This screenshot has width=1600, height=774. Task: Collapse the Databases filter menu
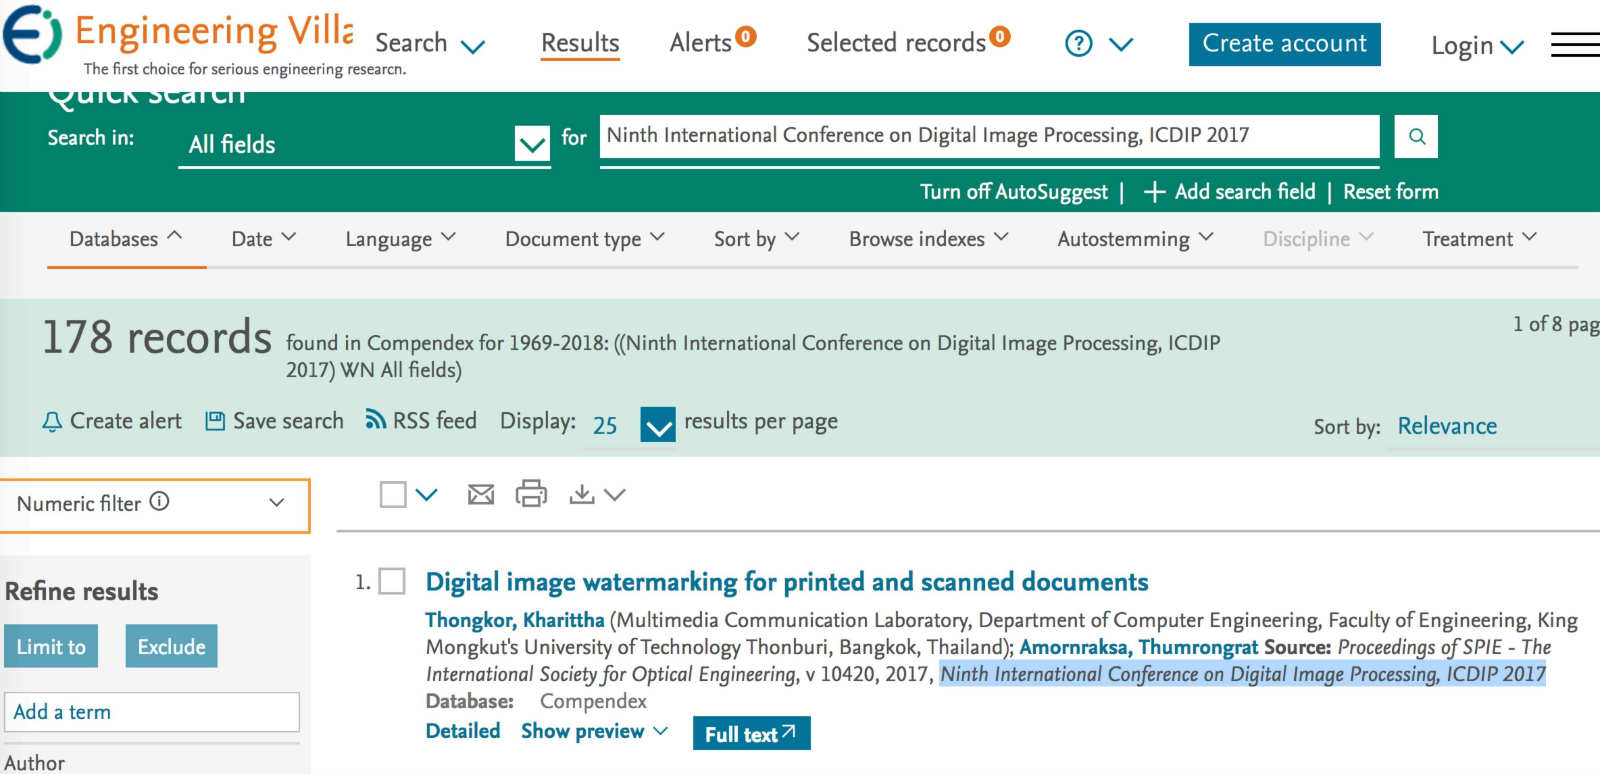click(126, 239)
